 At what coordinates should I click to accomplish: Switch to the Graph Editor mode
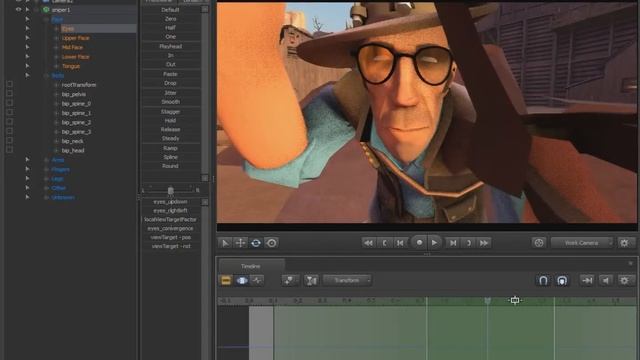point(257,280)
